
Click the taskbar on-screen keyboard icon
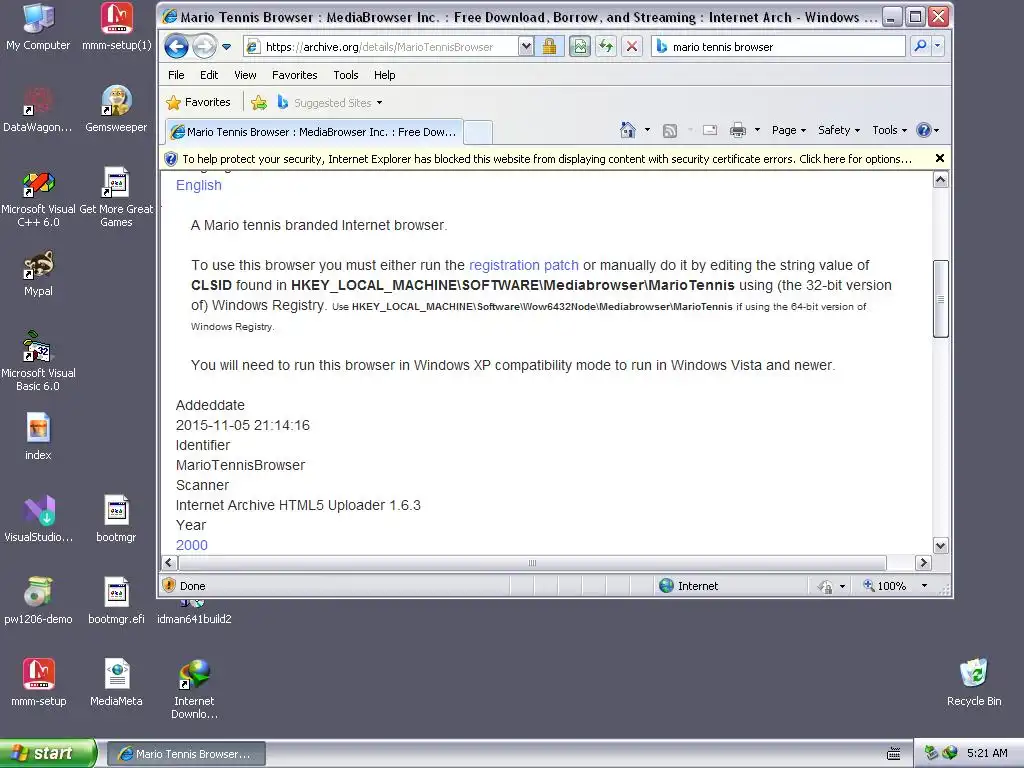(x=894, y=754)
